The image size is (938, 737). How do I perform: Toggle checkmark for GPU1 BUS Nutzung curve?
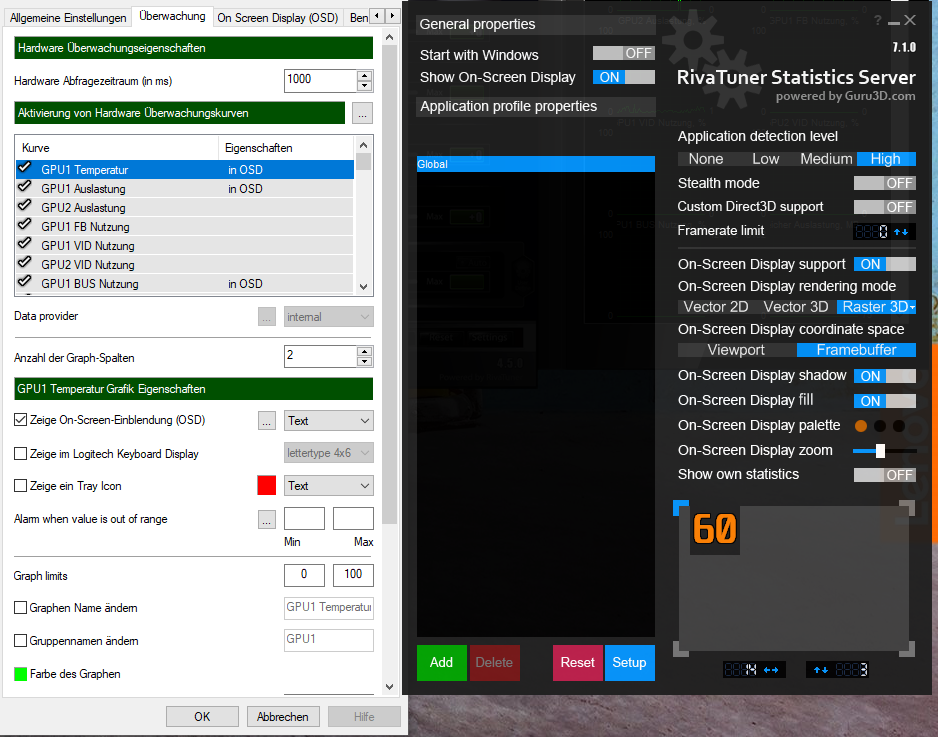coord(25,282)
